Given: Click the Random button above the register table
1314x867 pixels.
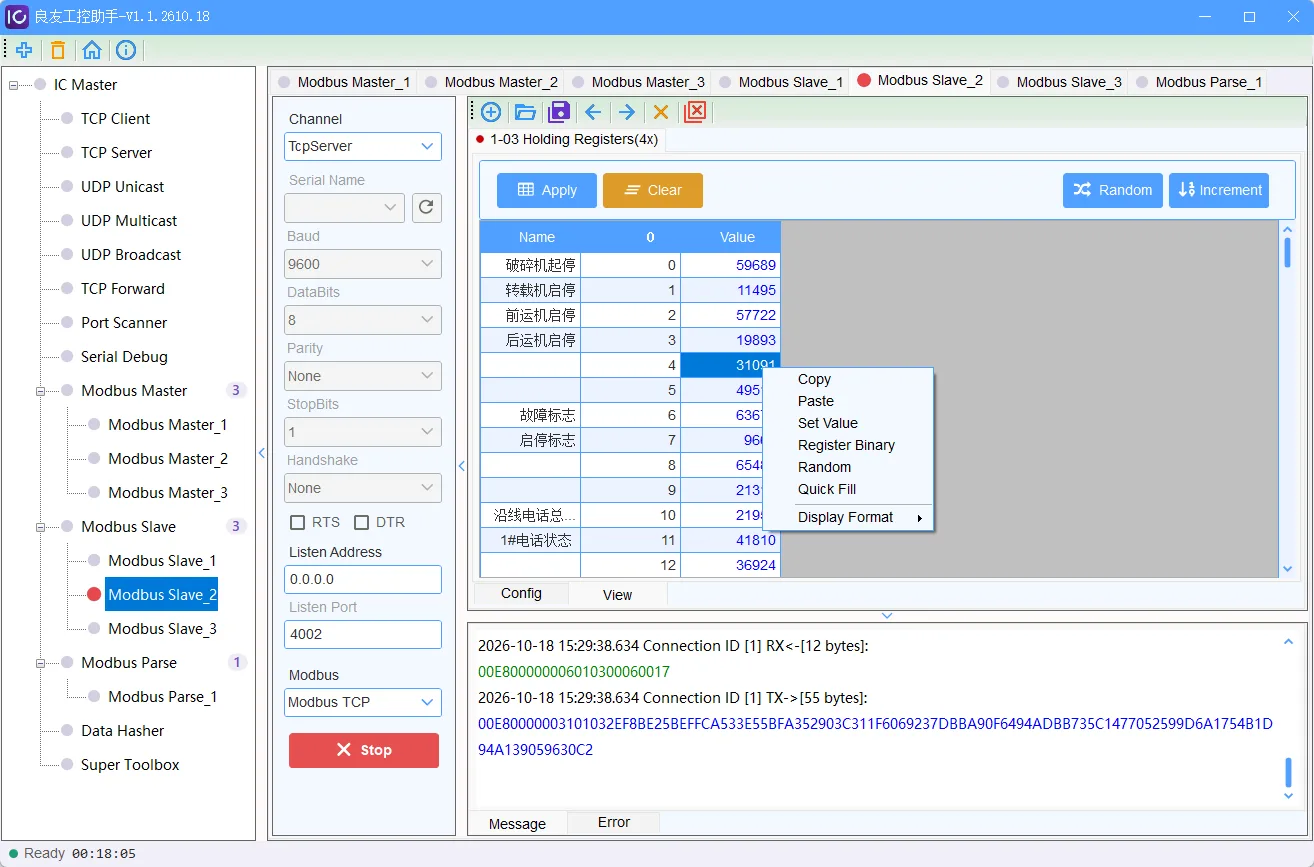Looking at the screenshot, I should click(1113, 190).
